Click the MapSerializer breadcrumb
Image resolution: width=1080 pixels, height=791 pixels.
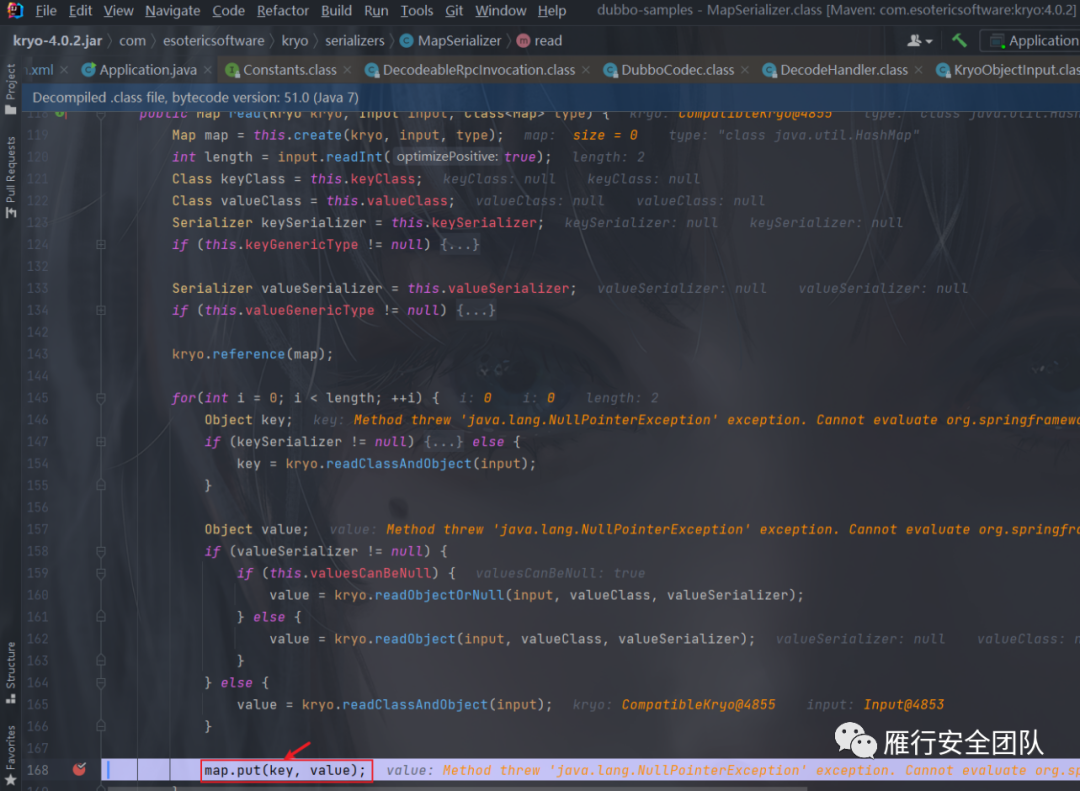[451, 41]
